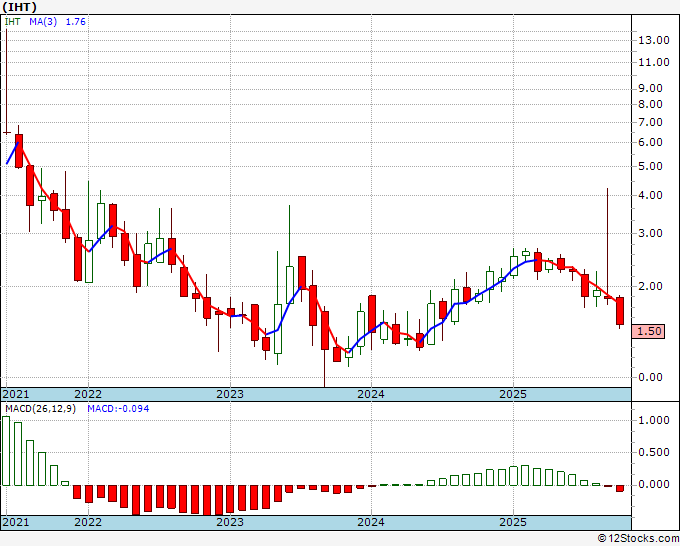This screenshot has height=546, width=680.
Task: Click the last red candlestick near 1.50
Action: click(620, 311)
